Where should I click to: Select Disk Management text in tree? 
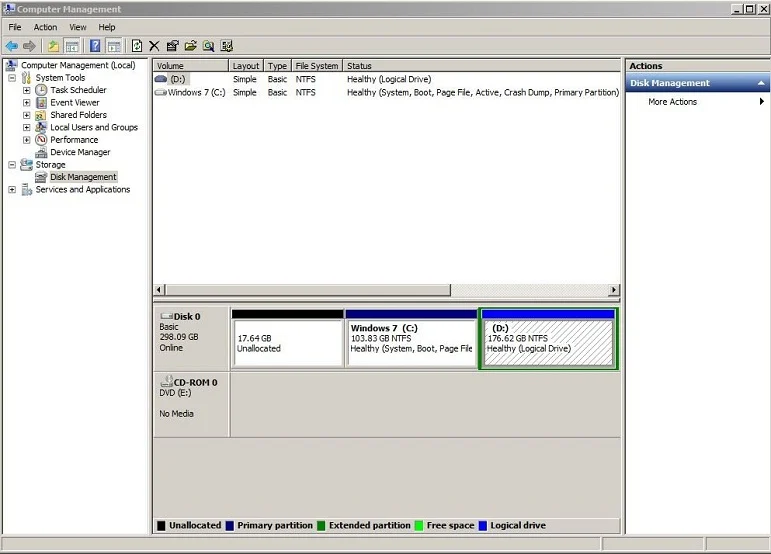point(83,177)
